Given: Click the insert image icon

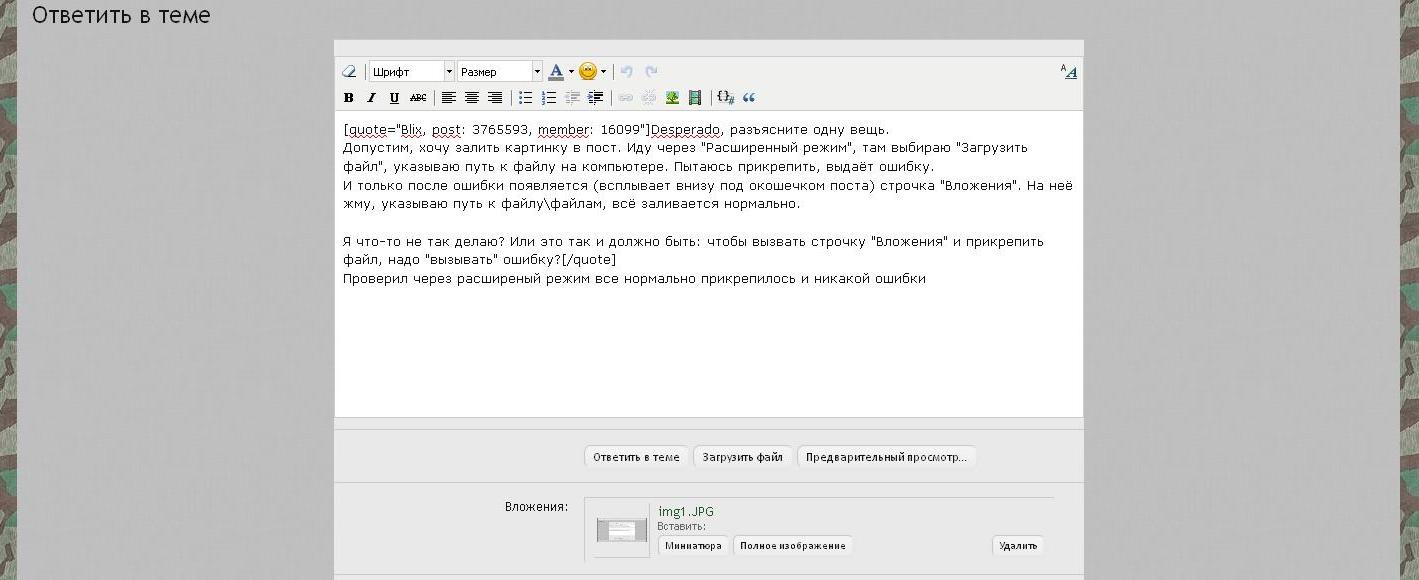Looking at the screenshot, I should (672, 98).
